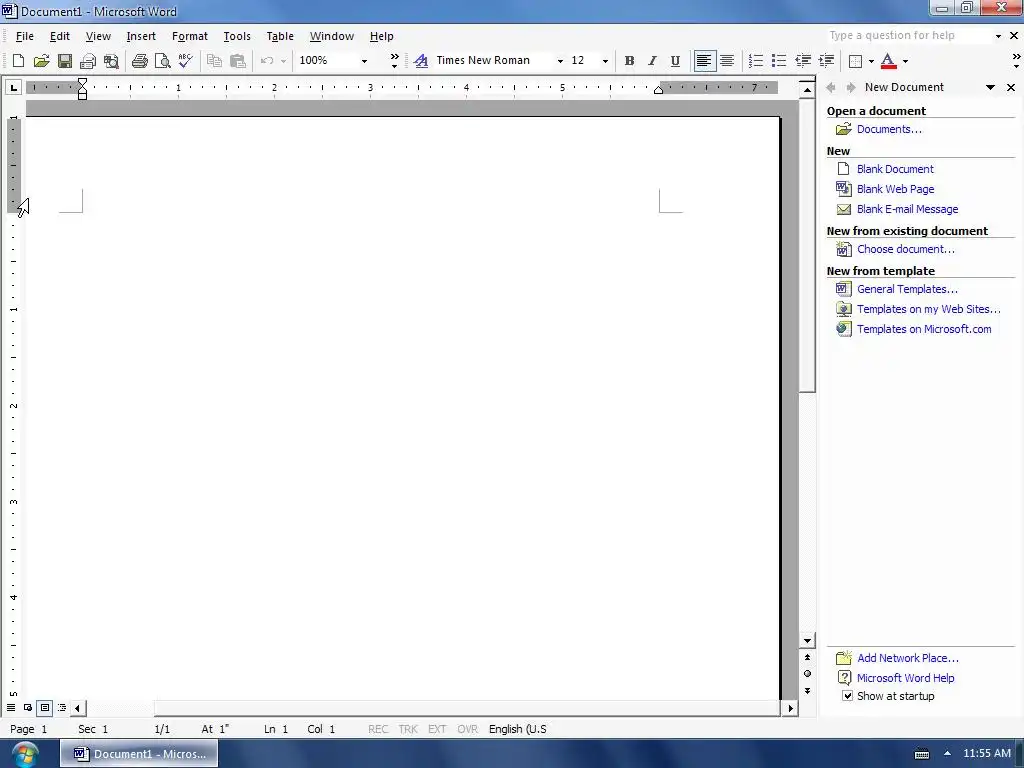Open Microsoft Word Help link
This screenshot has height=768, width=1024.
point(905,678)
